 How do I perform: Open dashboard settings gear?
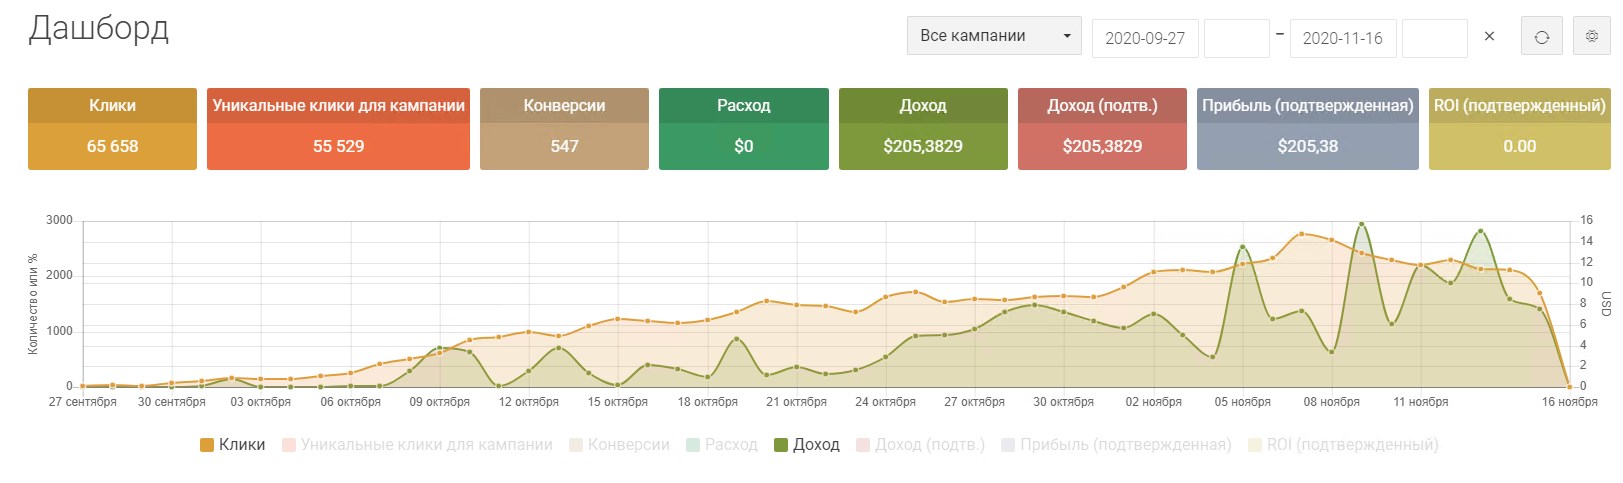(x=1592, y=37)
